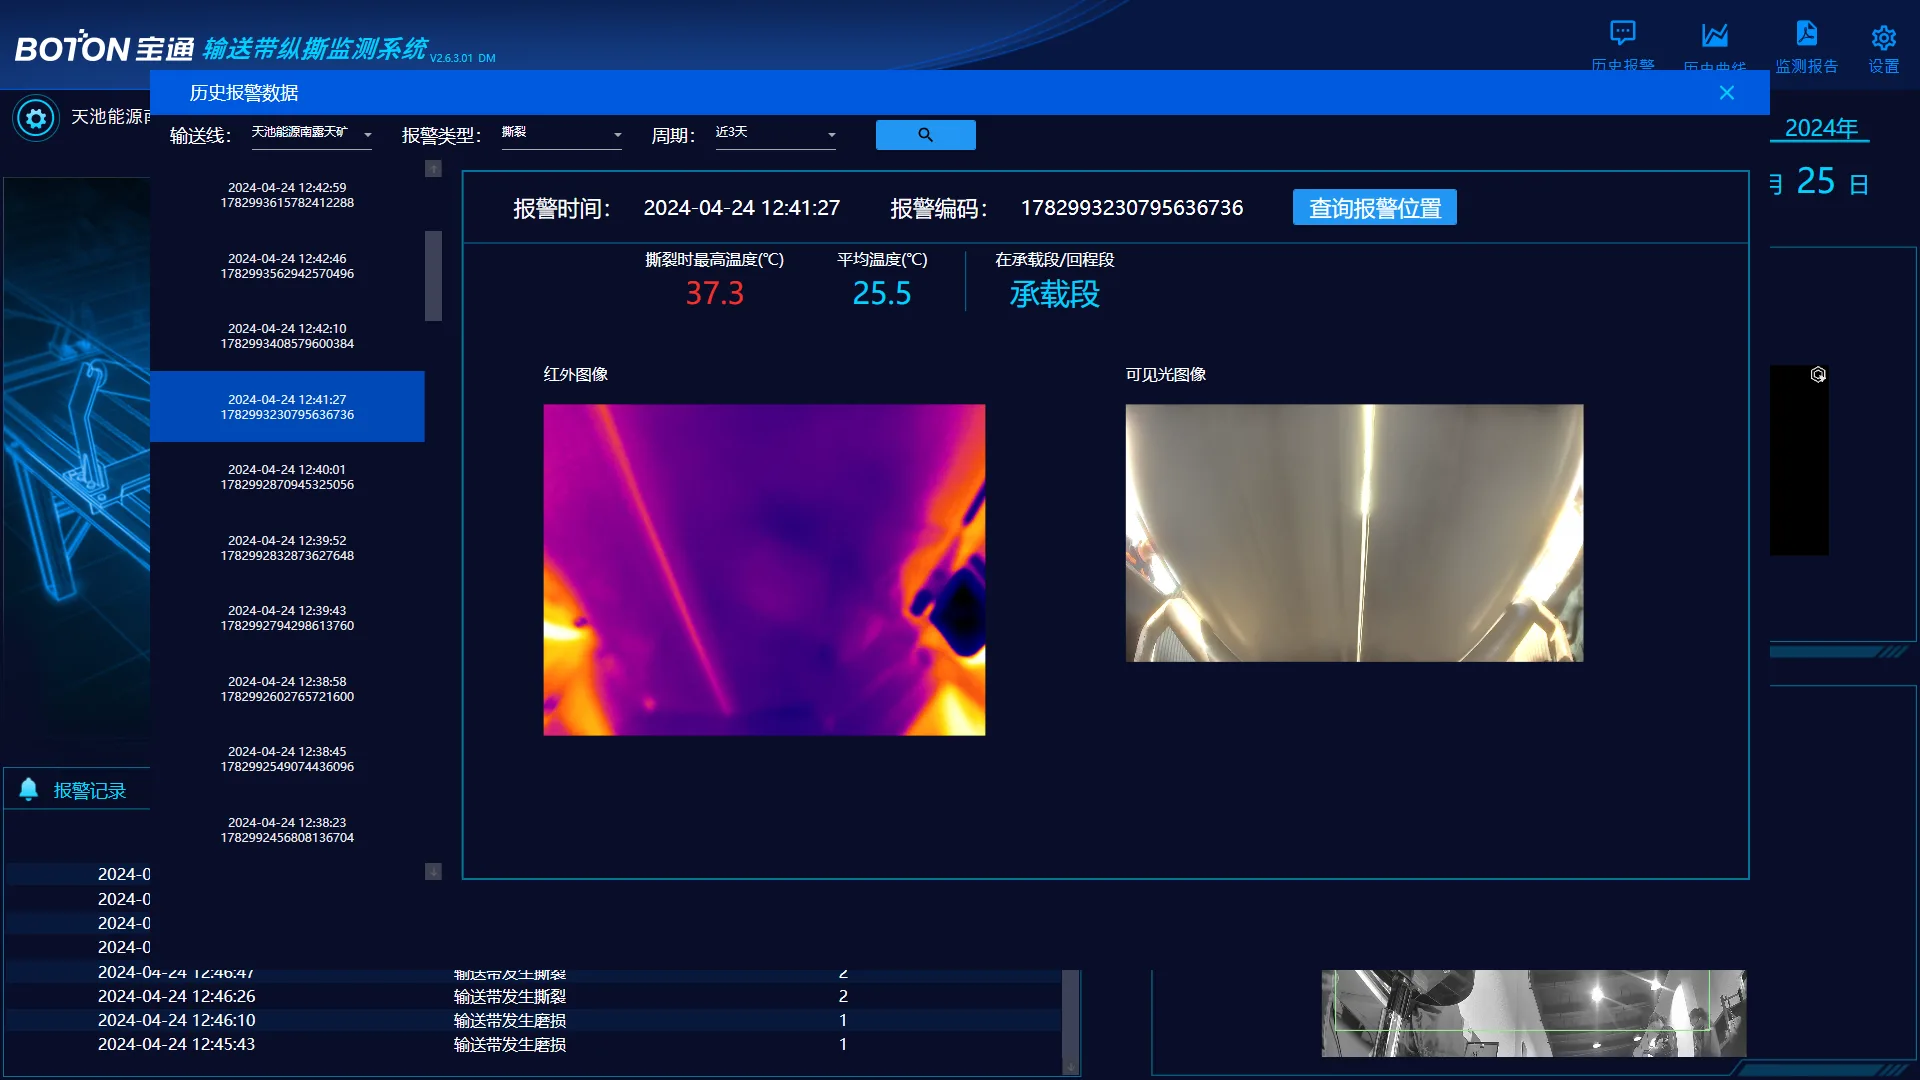The height and width of the screenshot is (1080, 1920).
Task: Select alarm record 2024-04-24 12:40:01
Action: click(287, 477)
